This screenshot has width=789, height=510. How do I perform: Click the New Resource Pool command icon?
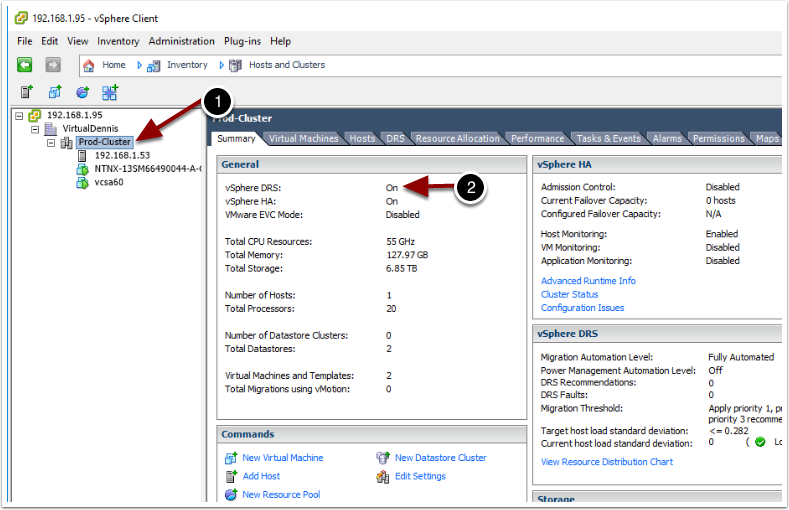coord(231,495)
